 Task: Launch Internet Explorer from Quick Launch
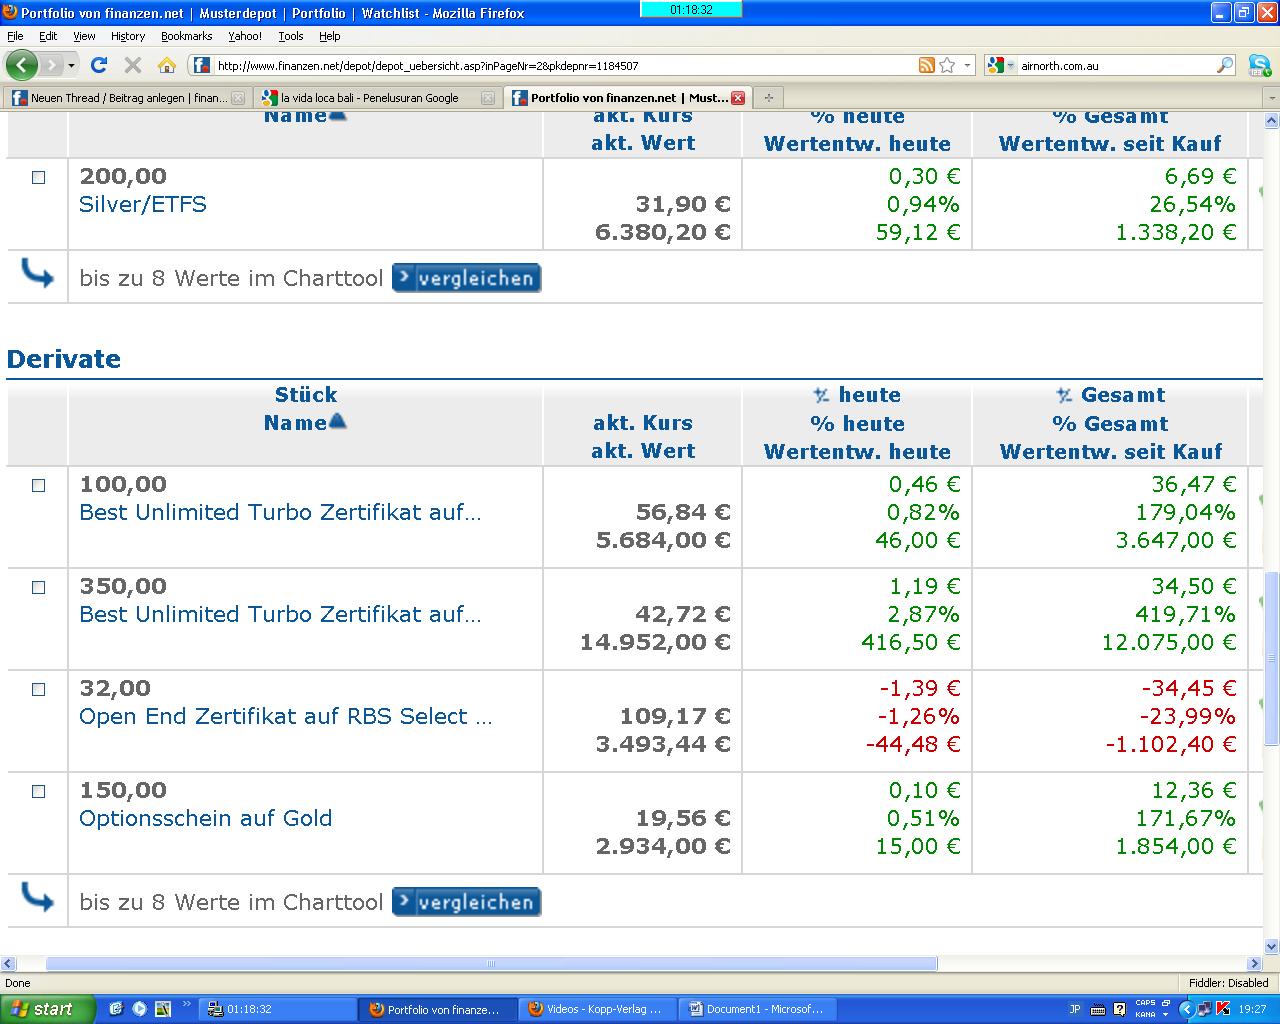116,1009
